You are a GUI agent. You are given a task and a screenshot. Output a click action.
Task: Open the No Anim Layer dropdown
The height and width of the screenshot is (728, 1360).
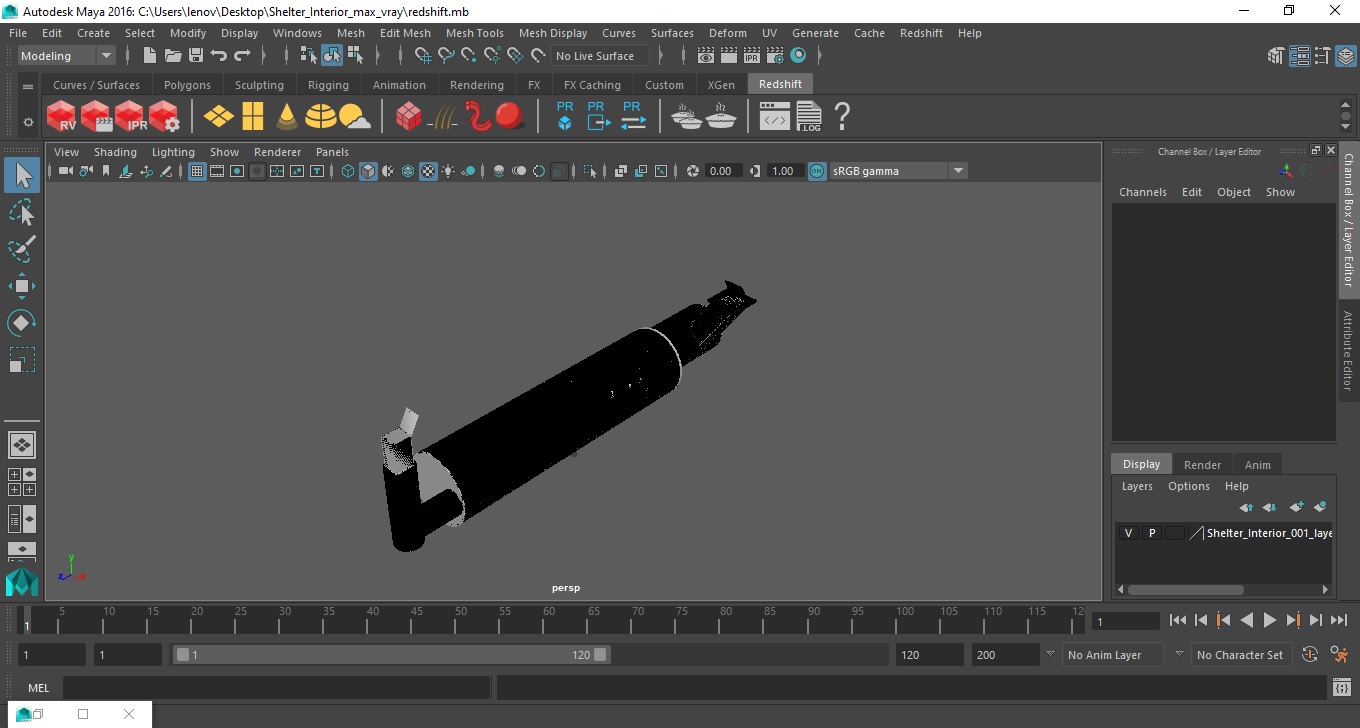1111,655
